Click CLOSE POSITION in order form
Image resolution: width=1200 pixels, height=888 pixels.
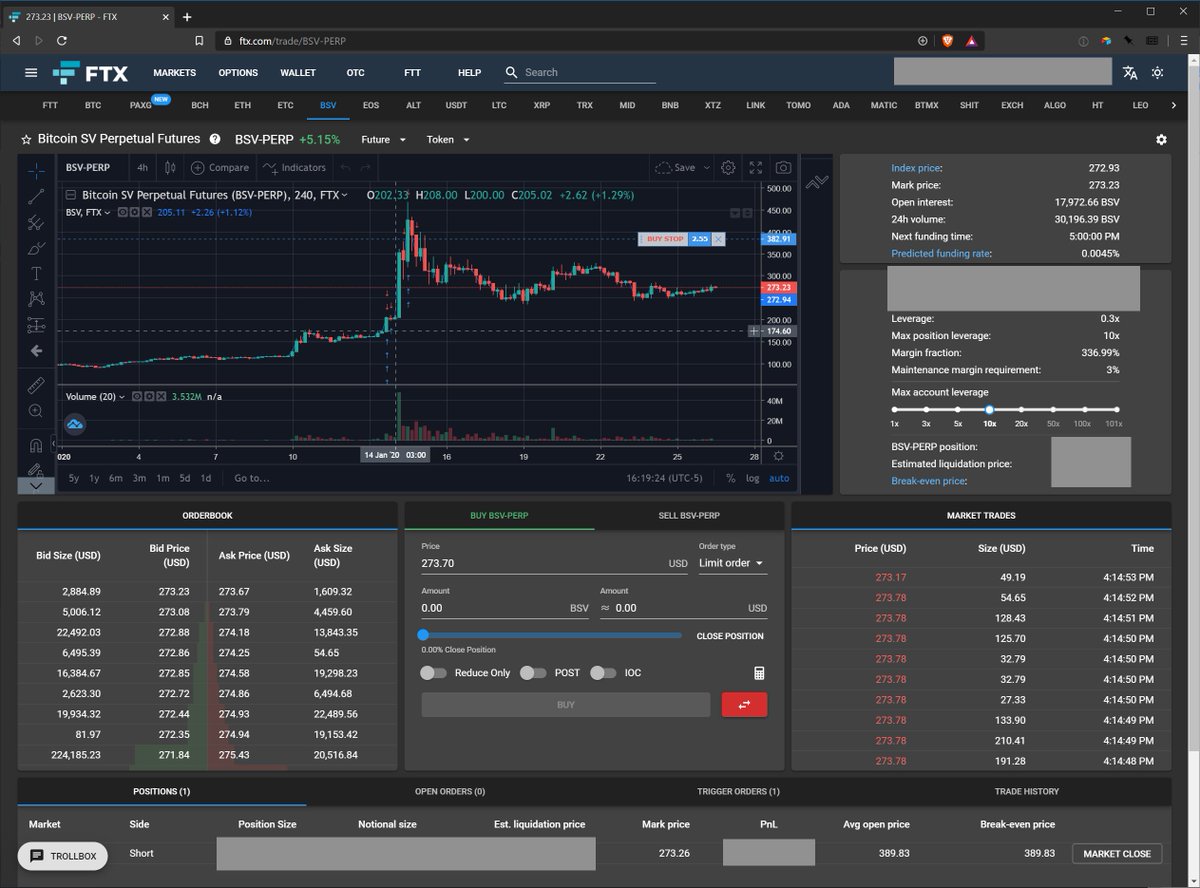[730, 636]
